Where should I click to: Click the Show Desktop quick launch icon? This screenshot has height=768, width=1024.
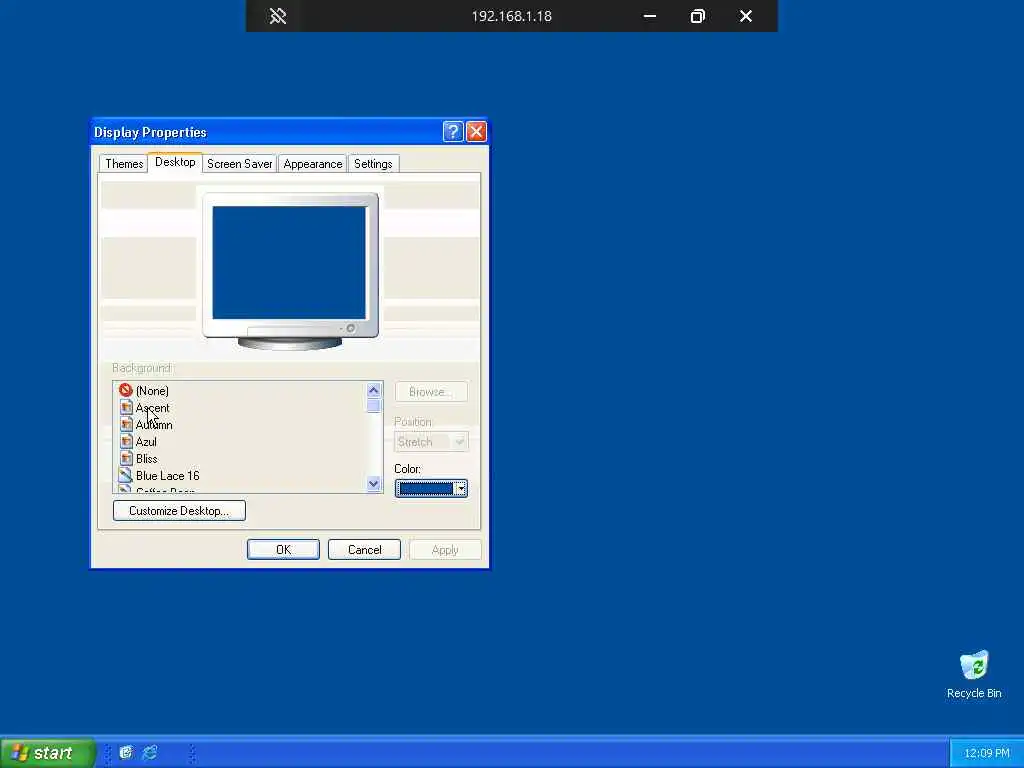point(126,752)
